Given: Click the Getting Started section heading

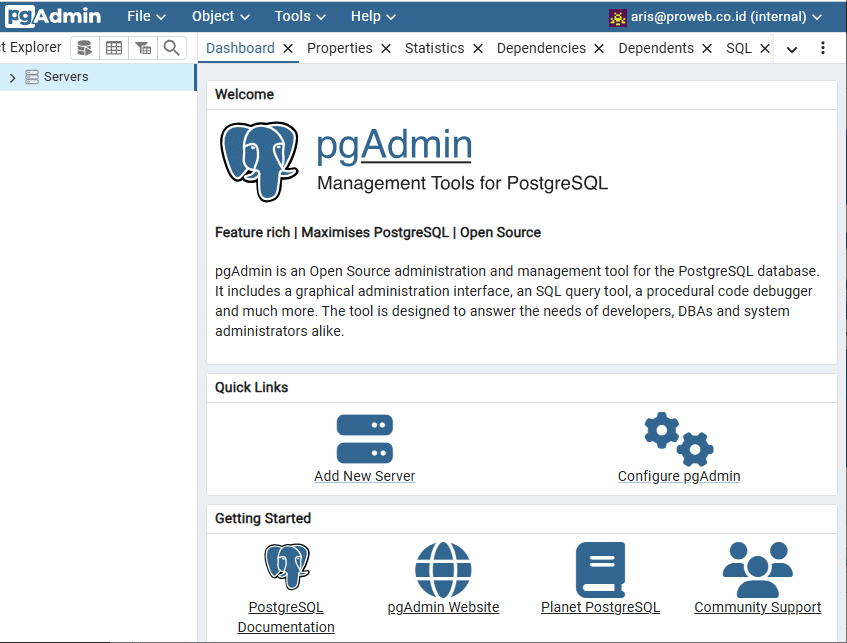Looking at the screenshot, I should tap(263, 519).
